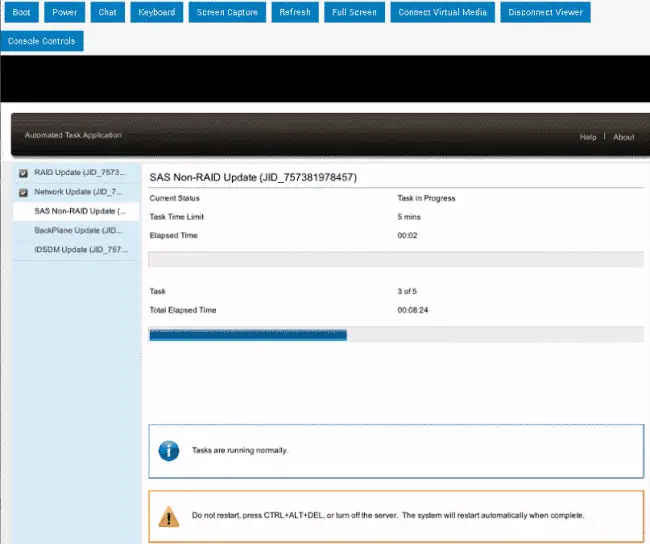The image size is (650, 544).
Task: Select IDSDM Update task in sidebar
Action: [x=76, y=250]
